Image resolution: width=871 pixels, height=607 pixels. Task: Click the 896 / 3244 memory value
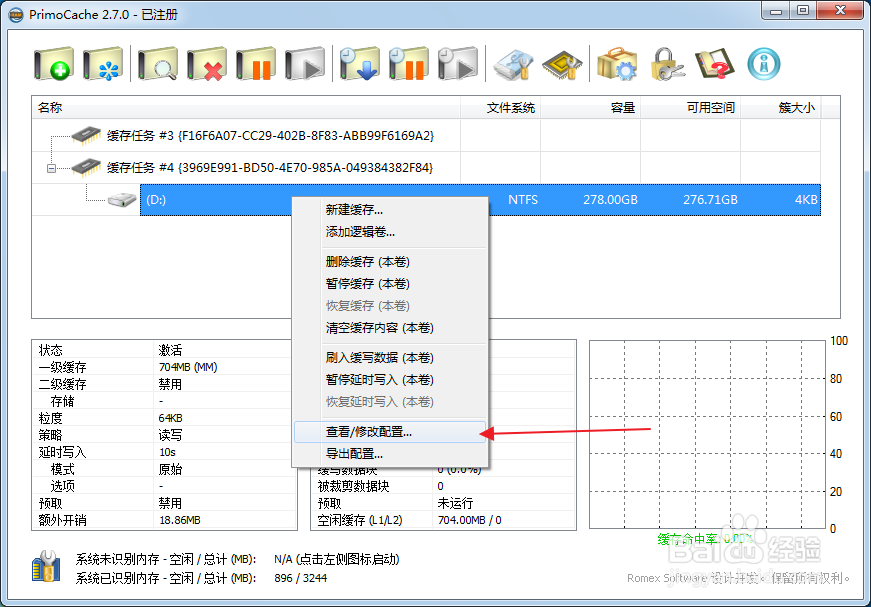point(301,578)
